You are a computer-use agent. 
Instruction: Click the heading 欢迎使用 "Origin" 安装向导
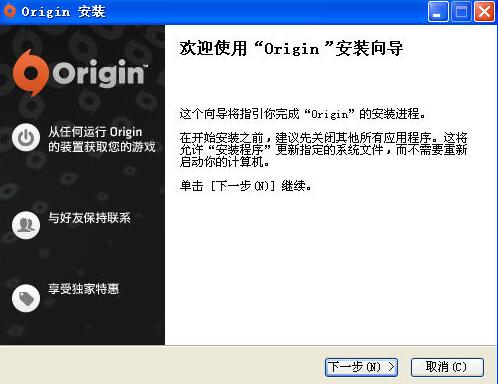click(291, 49)
